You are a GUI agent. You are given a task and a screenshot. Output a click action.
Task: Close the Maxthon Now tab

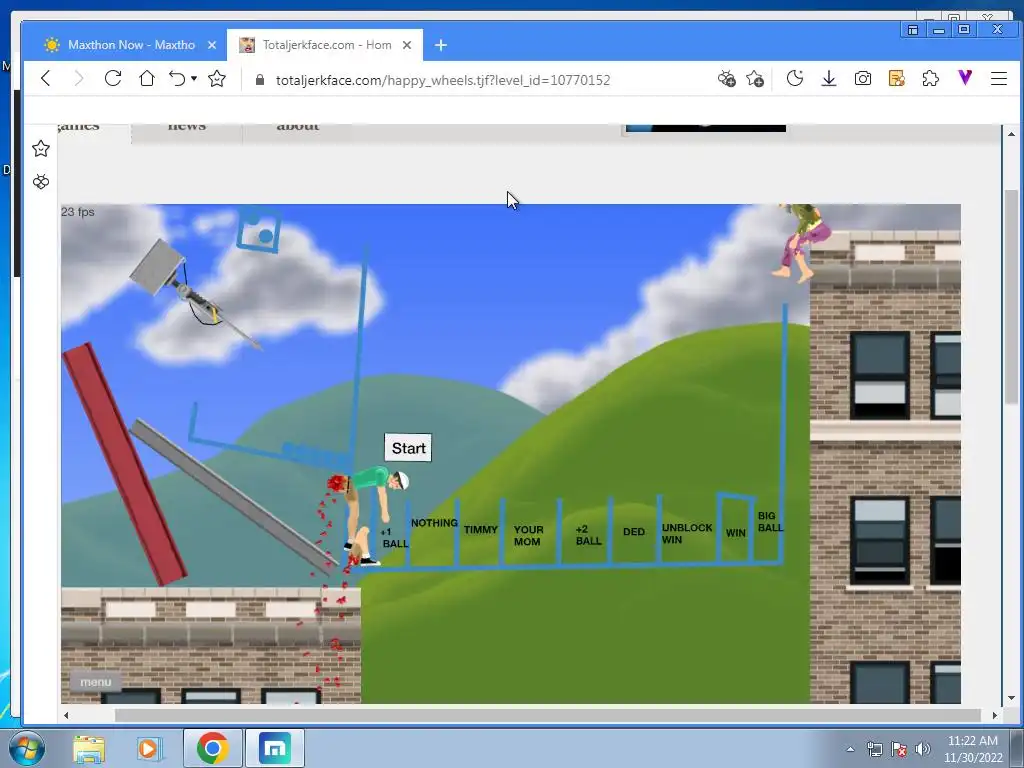click(x=212, y=45)
